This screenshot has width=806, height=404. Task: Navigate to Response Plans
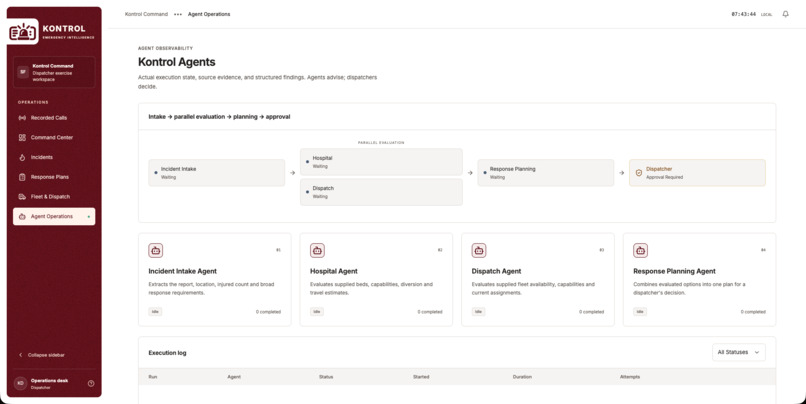tap(54, 177)
